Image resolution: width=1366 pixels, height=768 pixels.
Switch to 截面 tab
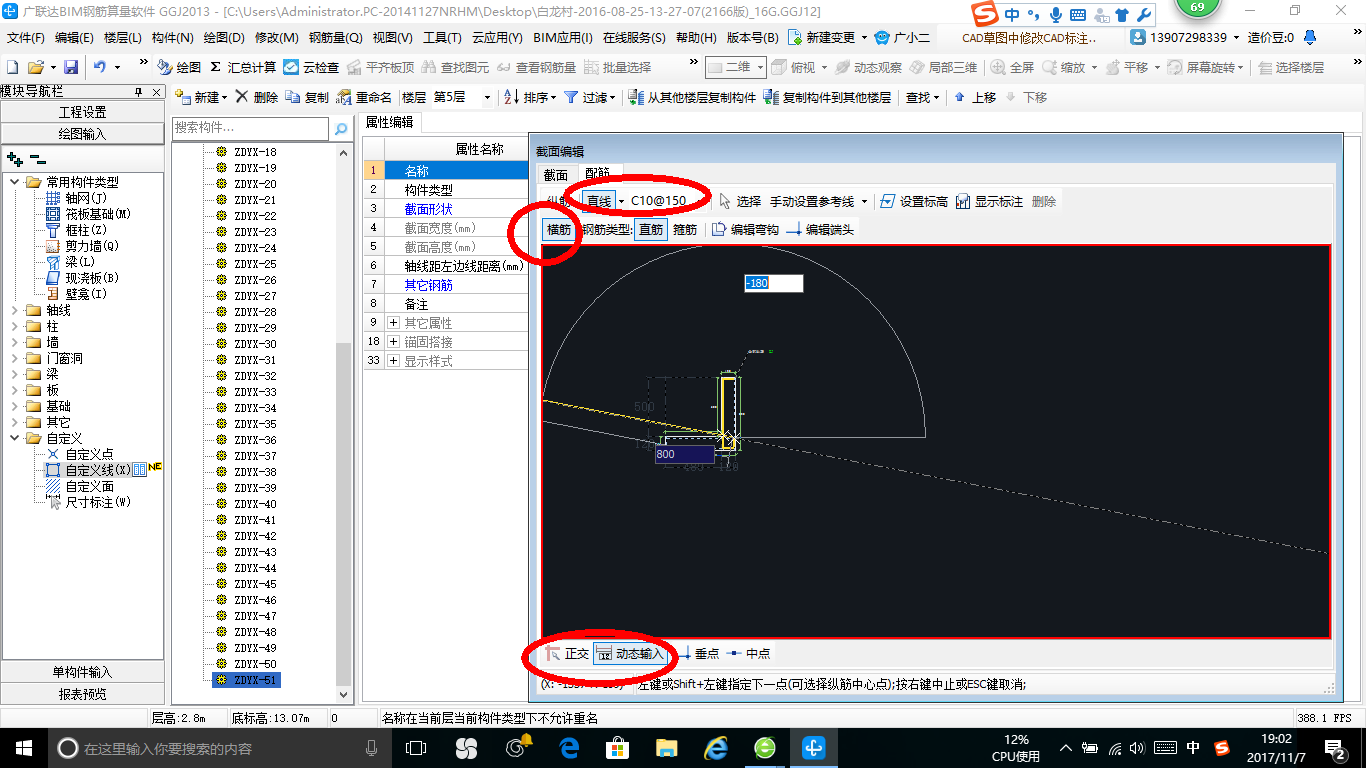(555, 174)
